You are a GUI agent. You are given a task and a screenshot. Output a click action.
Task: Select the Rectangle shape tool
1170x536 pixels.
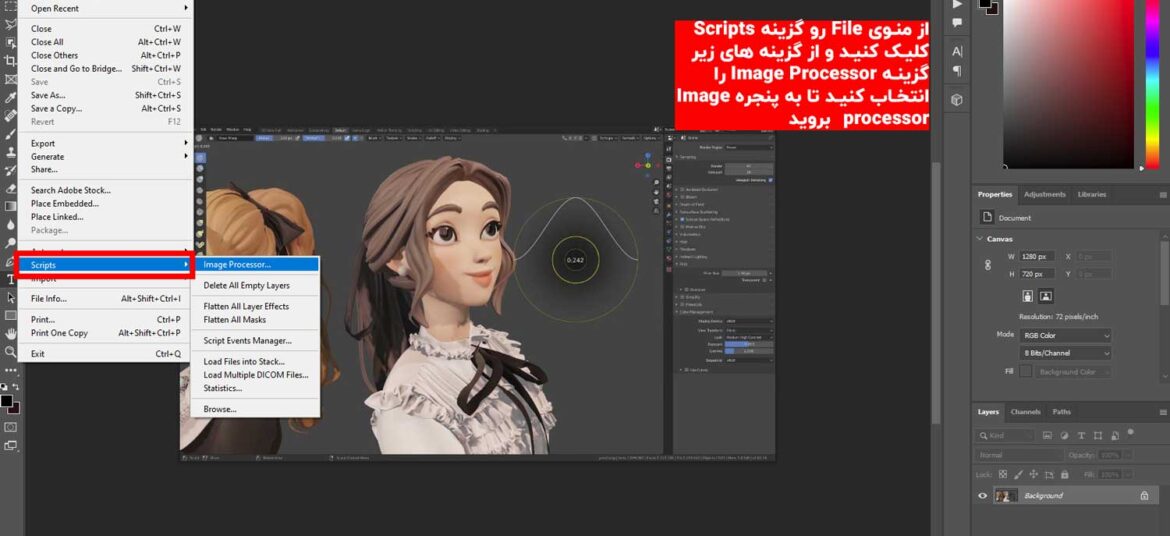coord(10,315)
